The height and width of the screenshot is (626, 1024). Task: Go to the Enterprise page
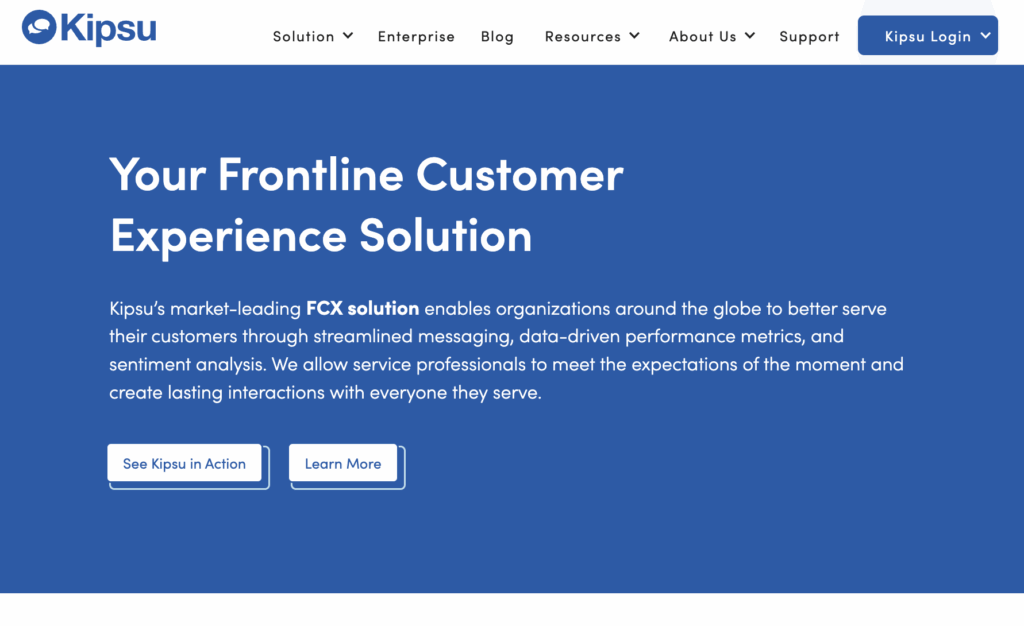coord(416,36)
